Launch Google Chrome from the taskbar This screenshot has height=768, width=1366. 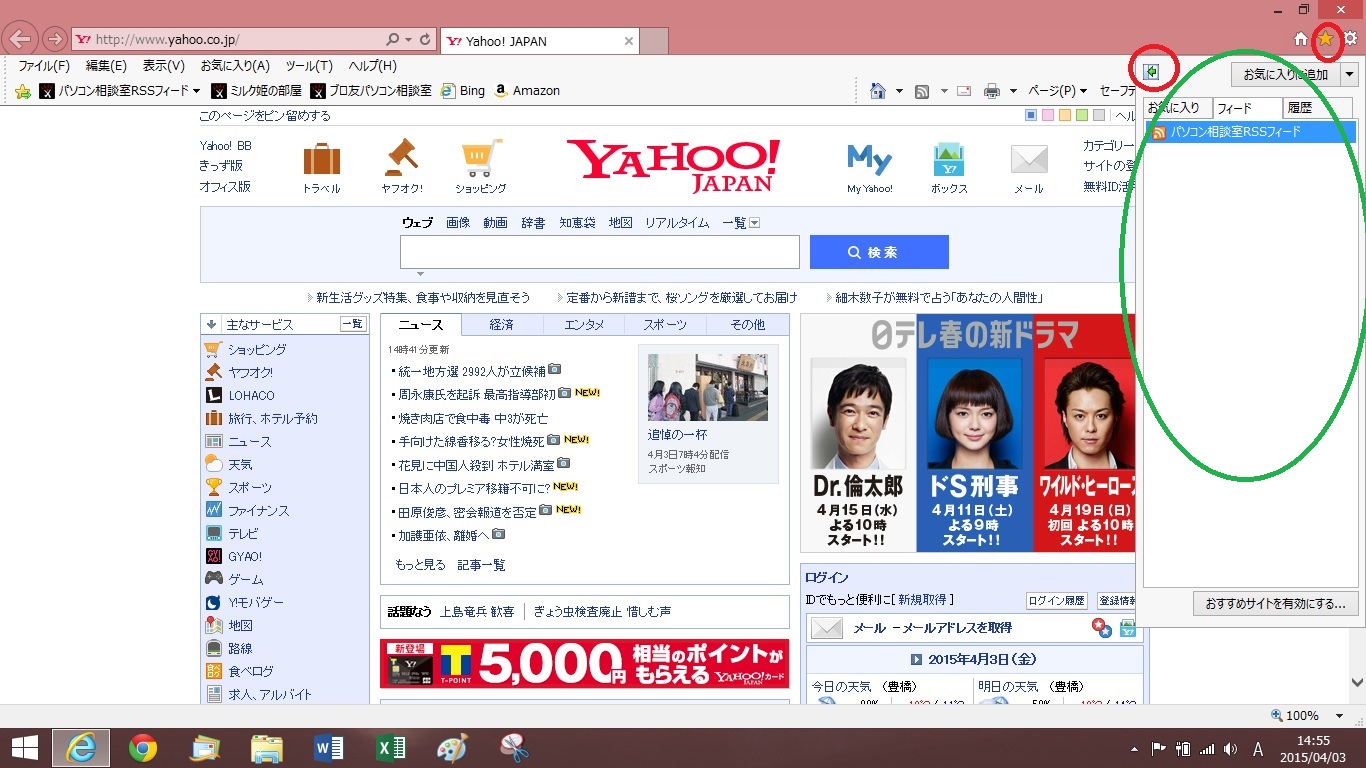pyautogui.click(x=143, y=748)
